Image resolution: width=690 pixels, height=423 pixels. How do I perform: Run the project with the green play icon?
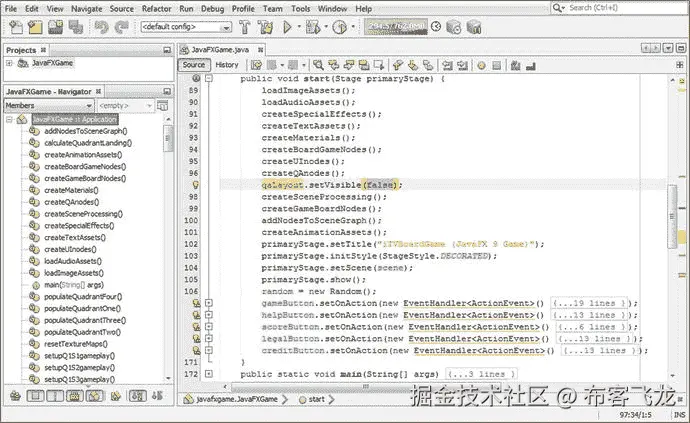tap(287, 27)
